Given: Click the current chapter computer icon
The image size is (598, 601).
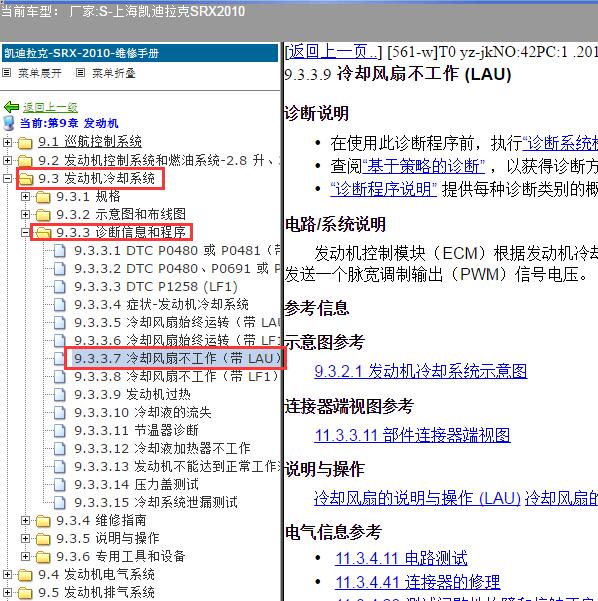Looking at the screenshot, I should pos(9,123).
